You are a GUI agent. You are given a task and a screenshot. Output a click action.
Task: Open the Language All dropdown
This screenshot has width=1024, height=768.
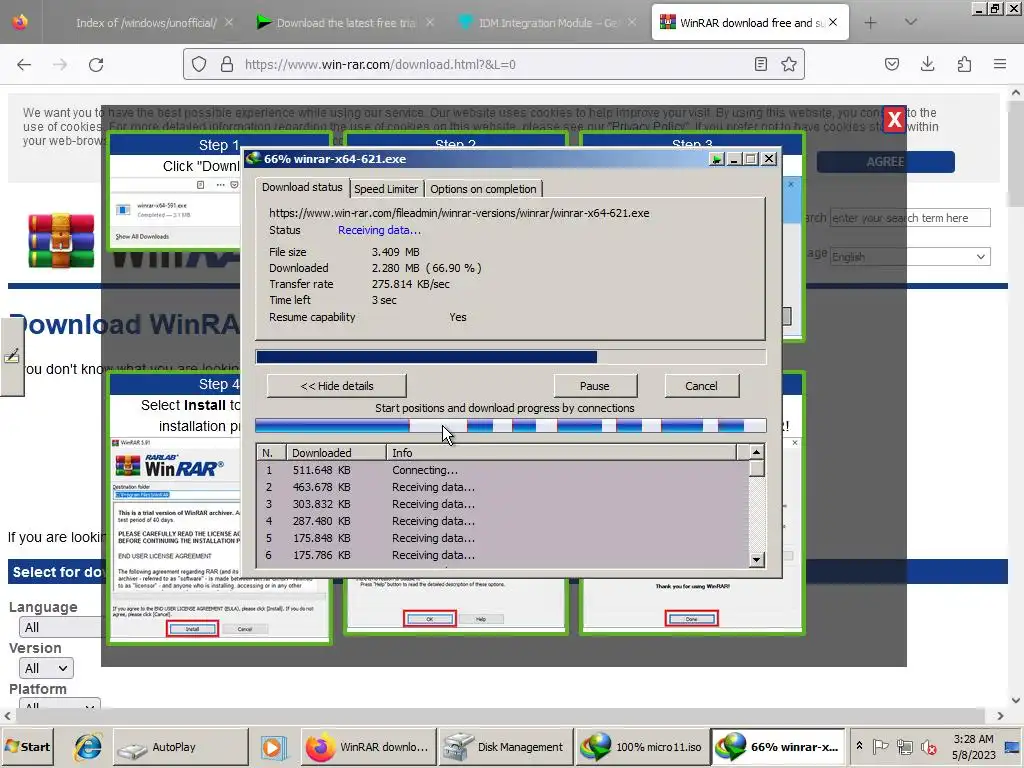click(x=62, y=628)
